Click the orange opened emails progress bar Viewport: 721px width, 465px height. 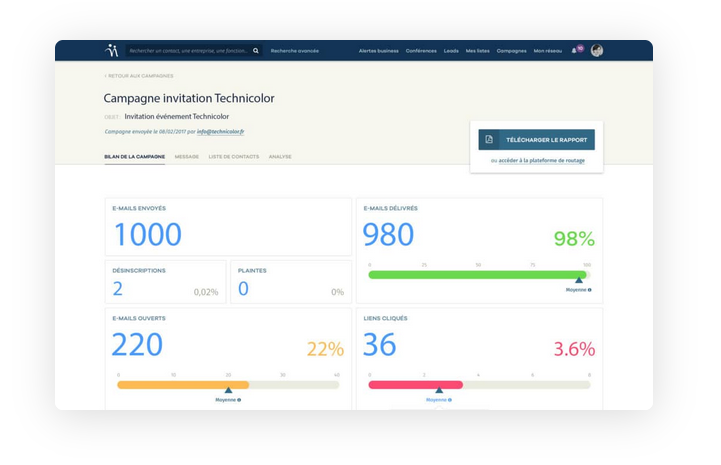click(x=228, y=385)
